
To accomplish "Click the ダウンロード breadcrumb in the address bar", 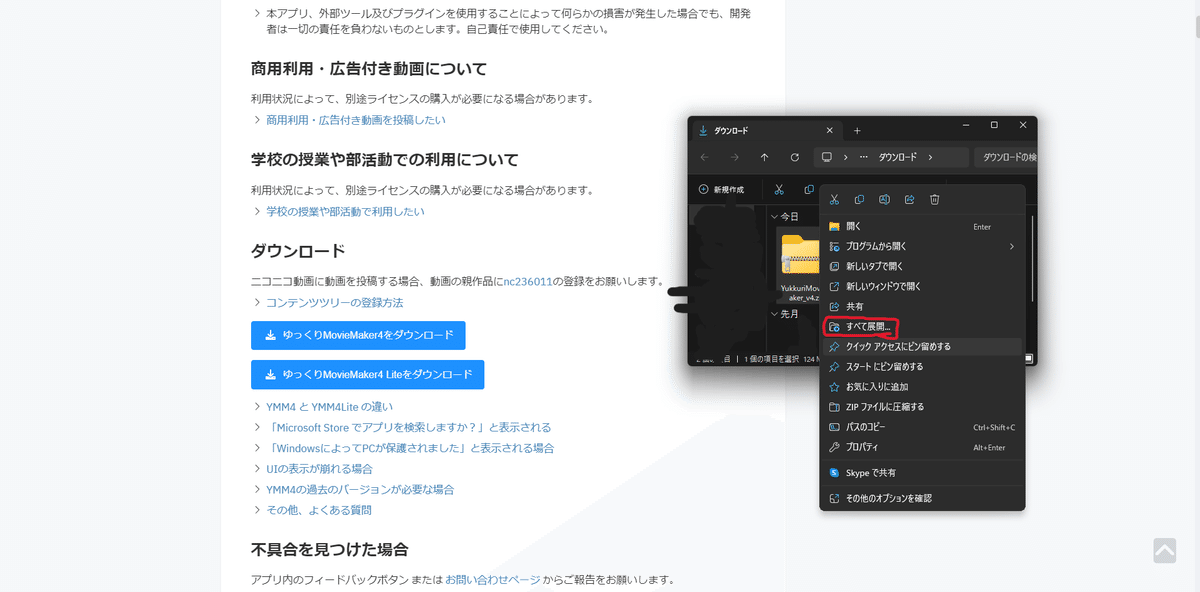I will [898, 157].
